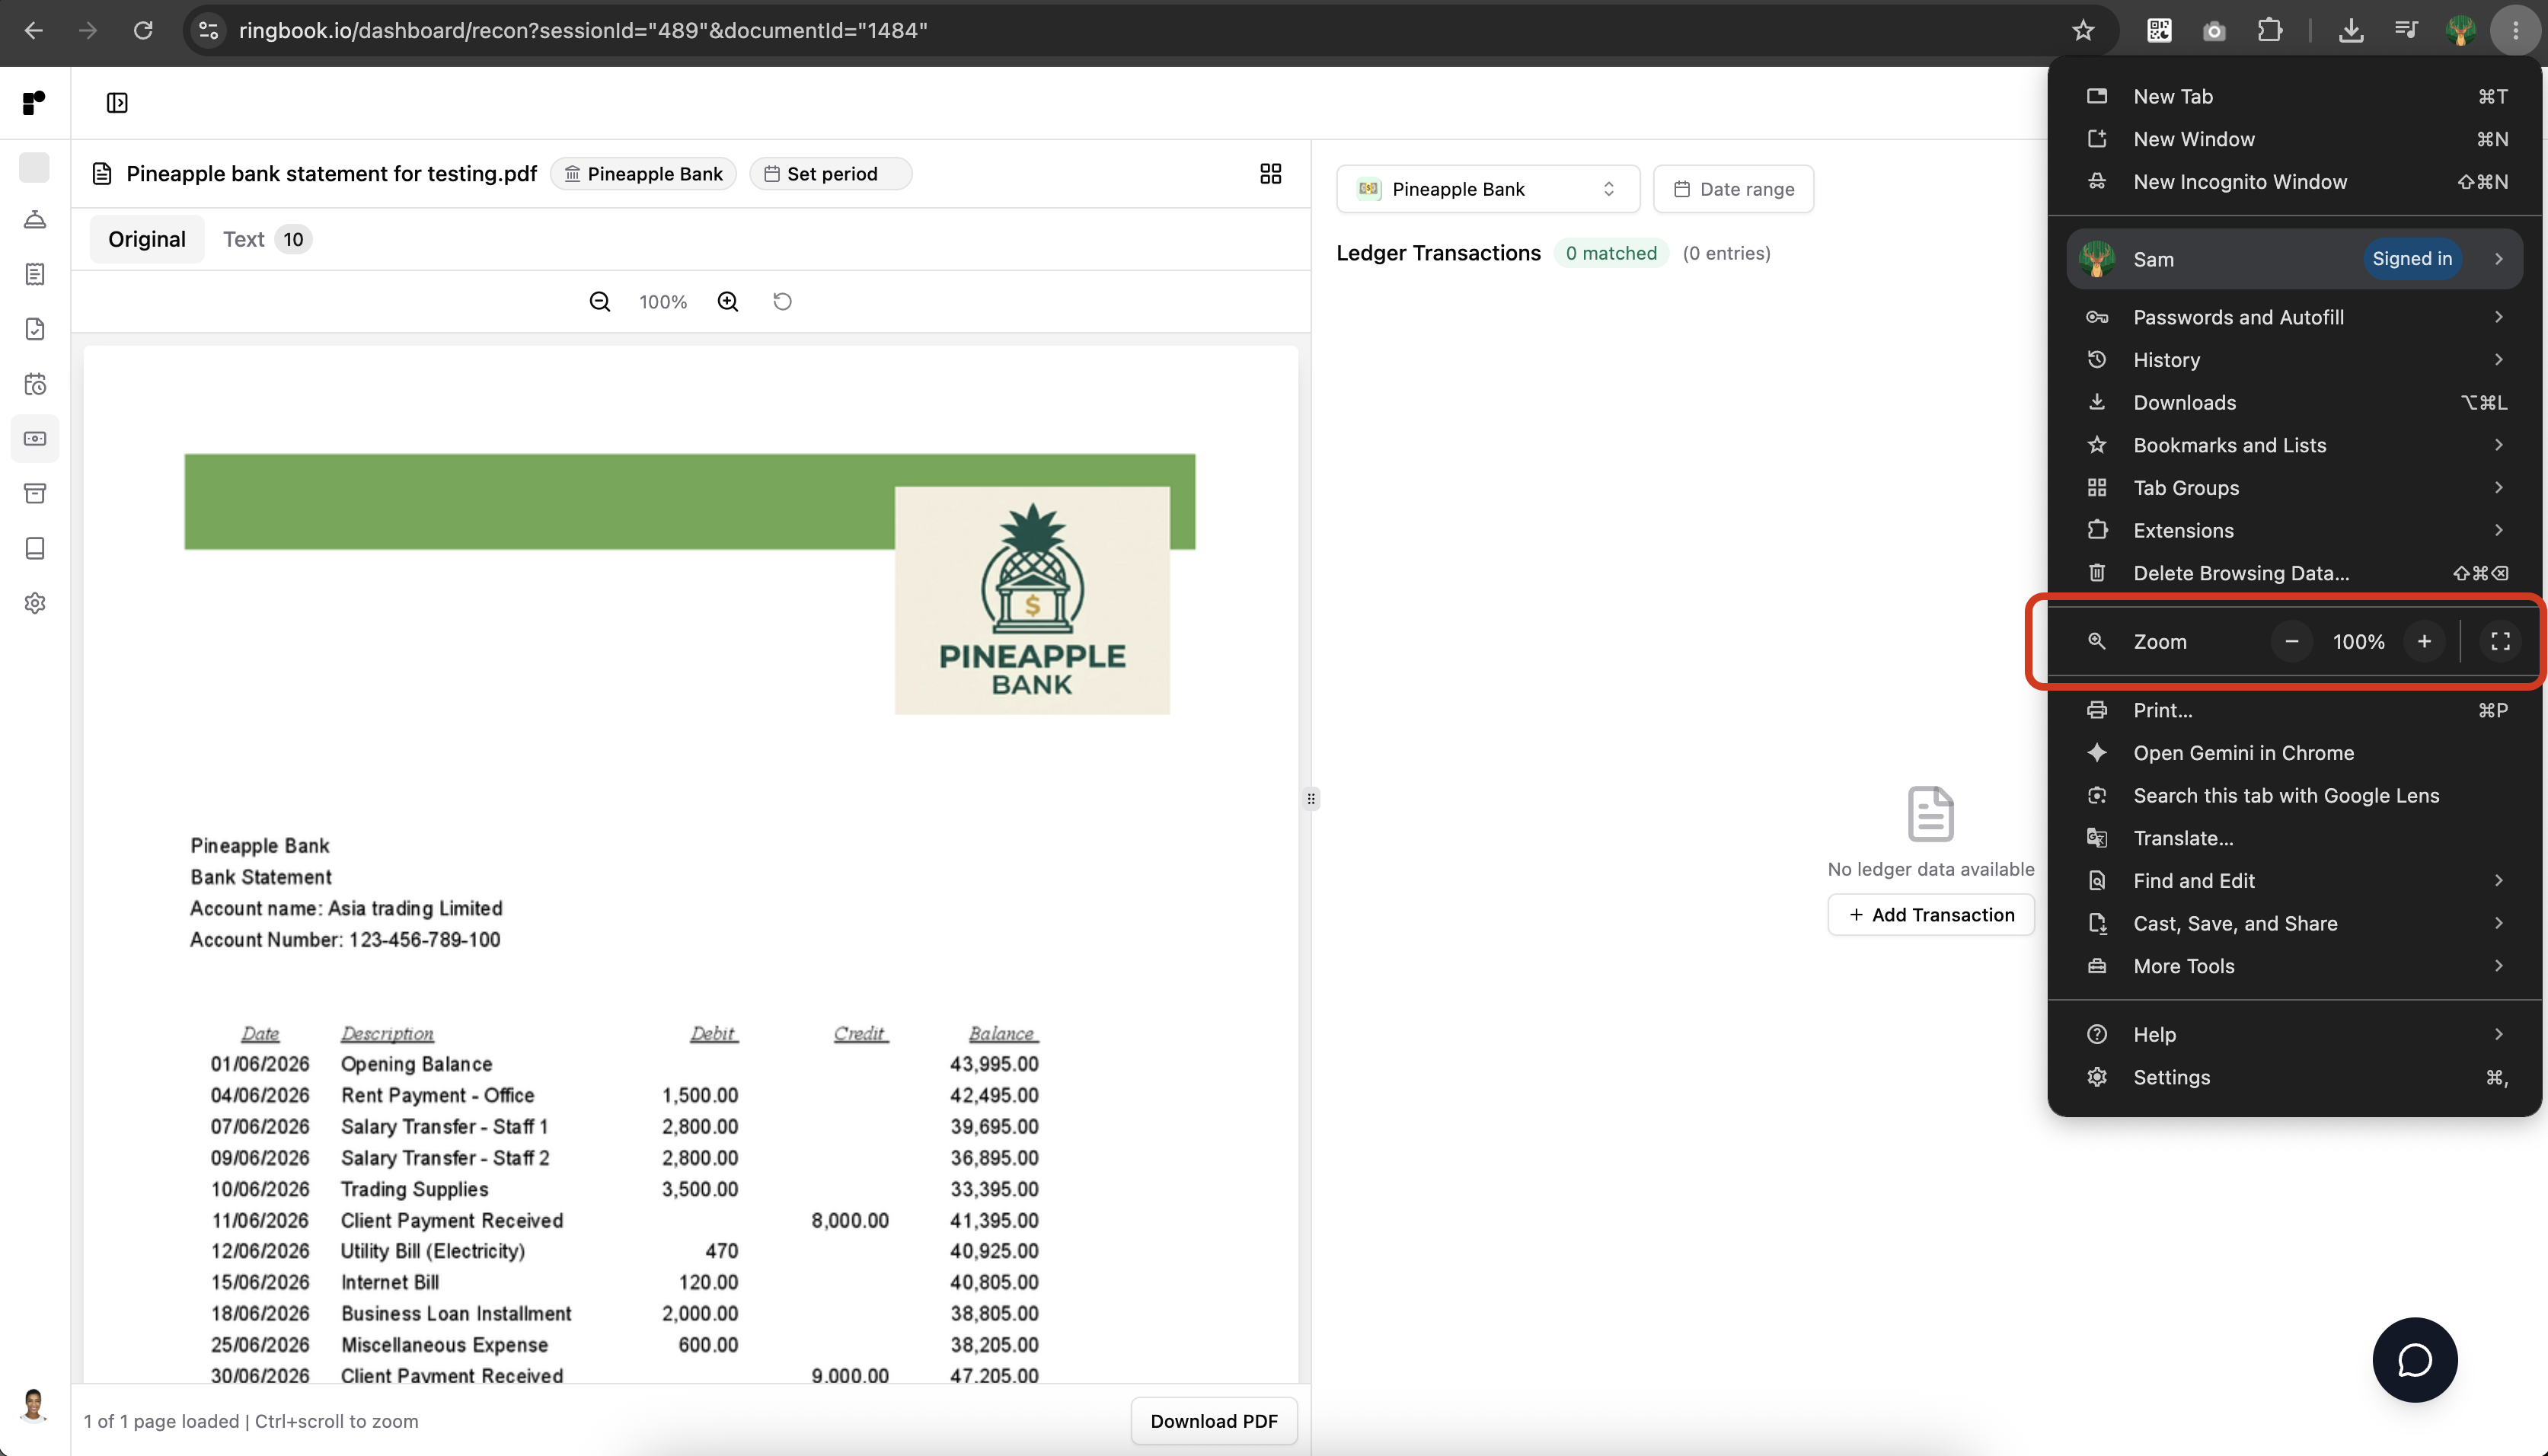Image resolution: width=2548 pixels, height=1456 pixels.
Task: Open Chrome downloads toolbar icon
Action: click(x=2351, y=31)
